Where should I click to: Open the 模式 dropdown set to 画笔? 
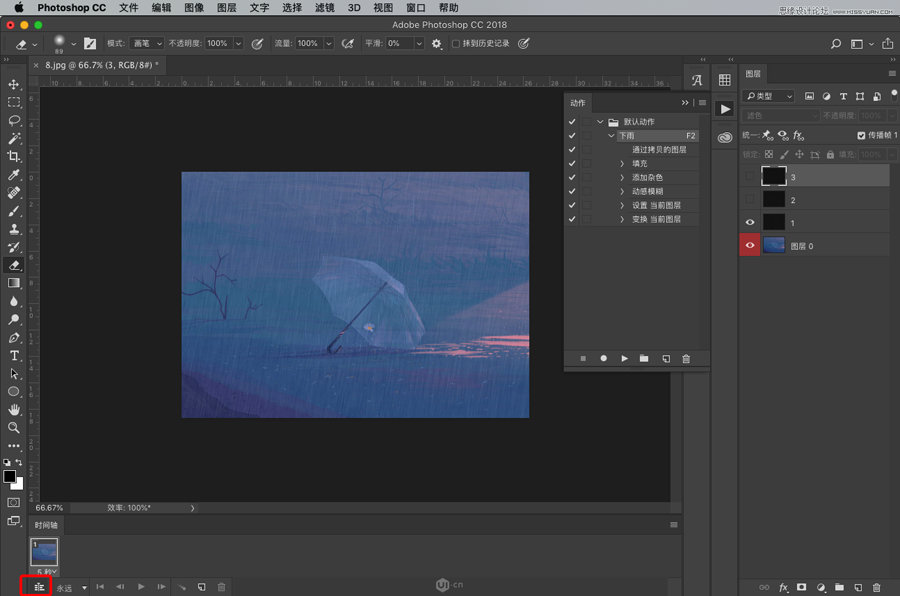[146, 44]
